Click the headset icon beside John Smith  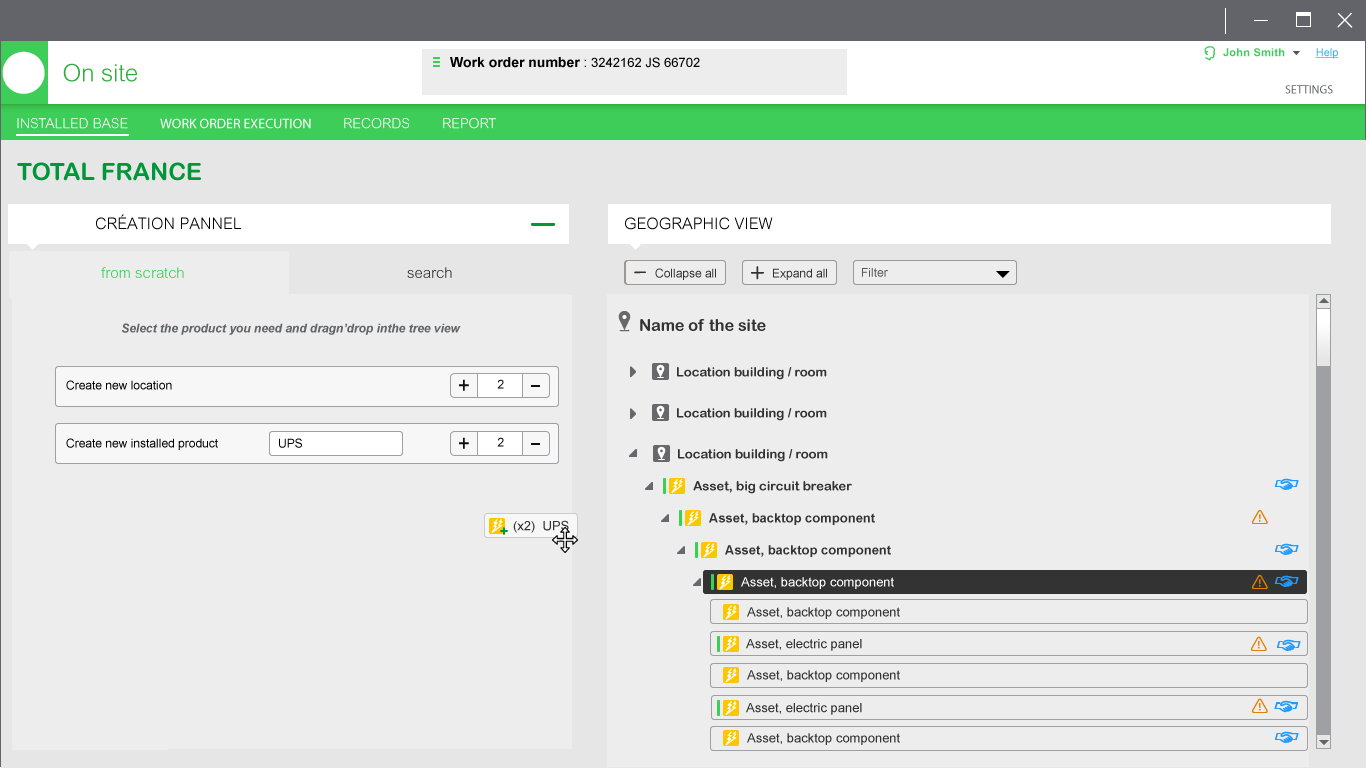click(x=1210, y=53)
